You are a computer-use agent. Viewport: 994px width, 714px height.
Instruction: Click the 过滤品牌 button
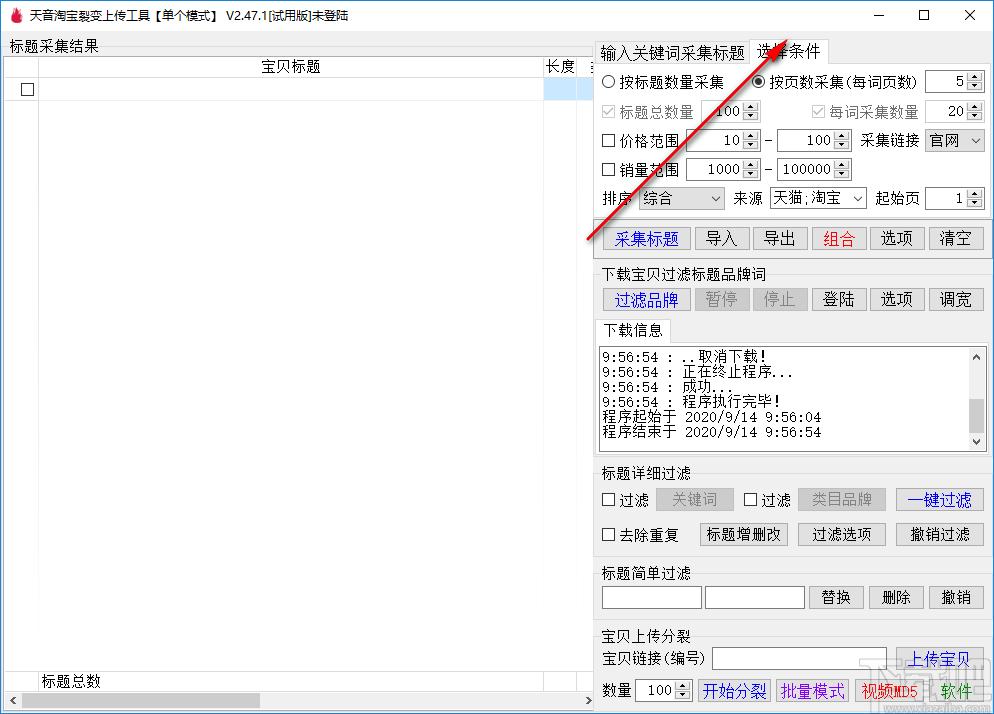click(647, 299)
